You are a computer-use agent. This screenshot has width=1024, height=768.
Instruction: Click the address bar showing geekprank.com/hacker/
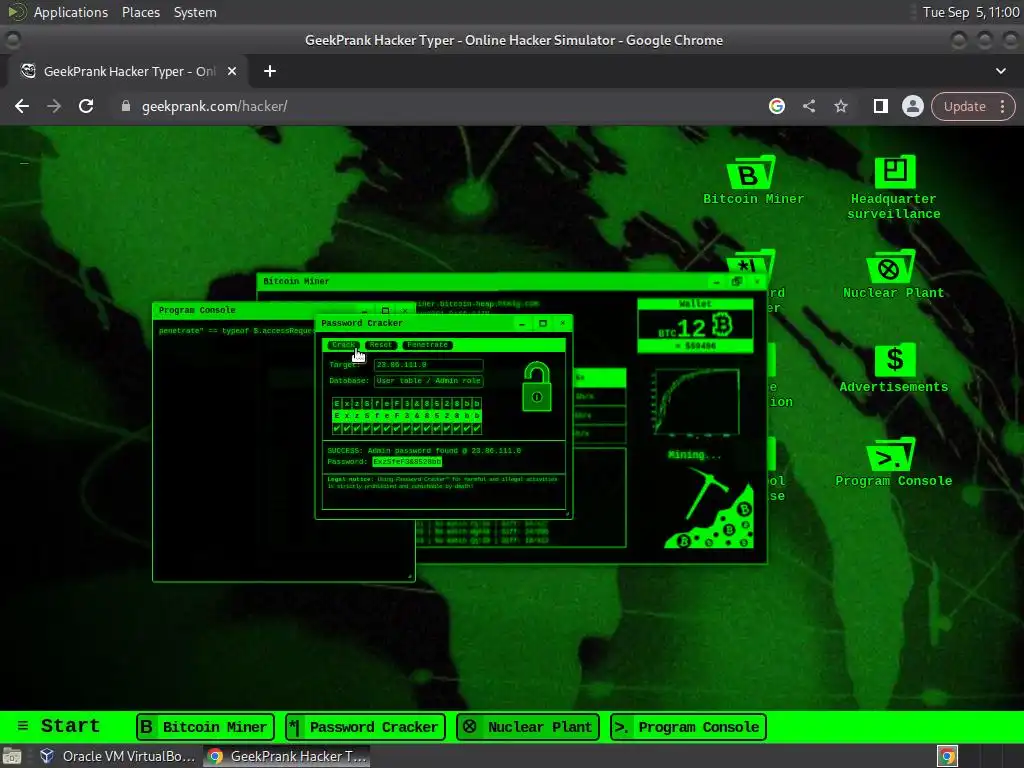(215, 106)
